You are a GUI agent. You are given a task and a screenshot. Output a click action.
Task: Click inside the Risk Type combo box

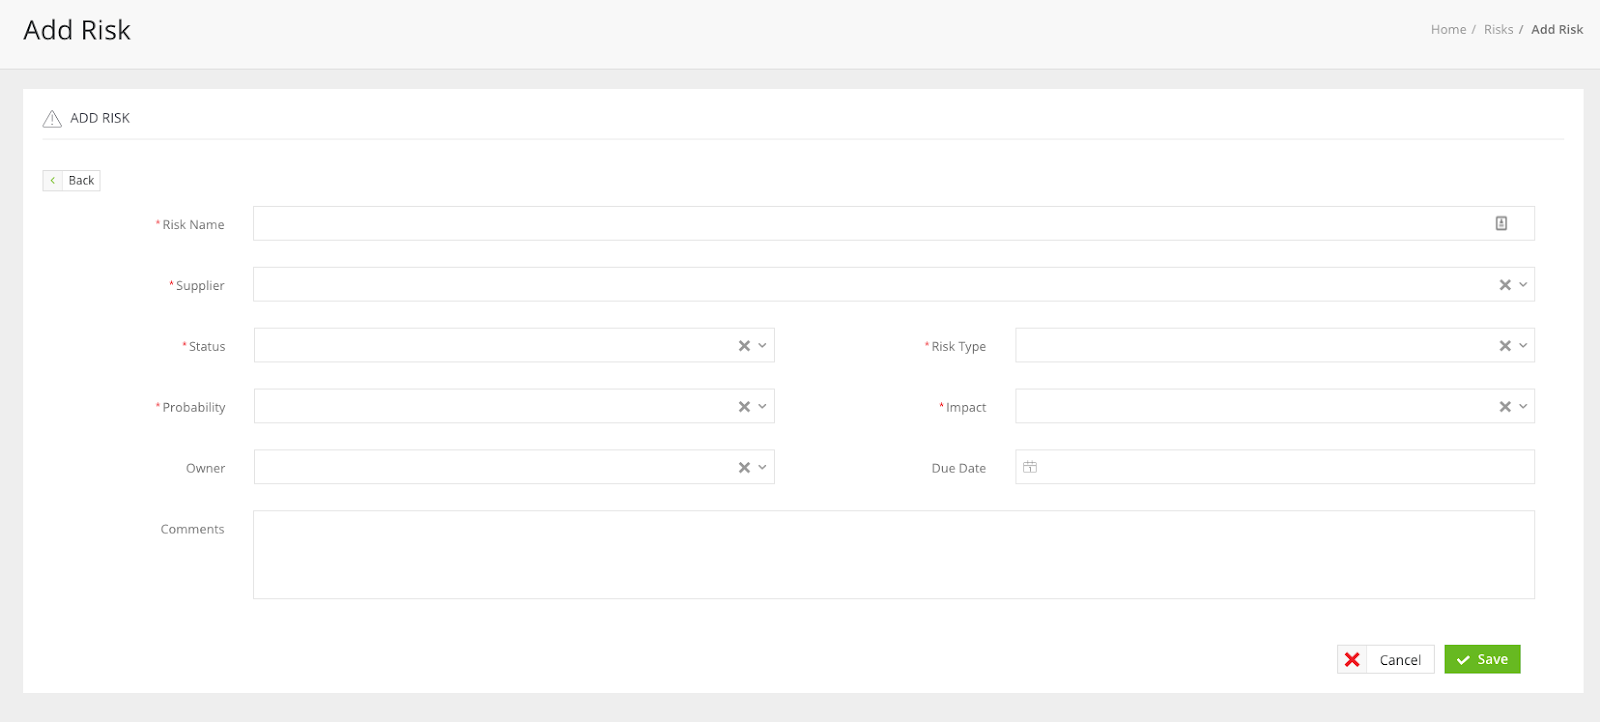pos(1275,346)
